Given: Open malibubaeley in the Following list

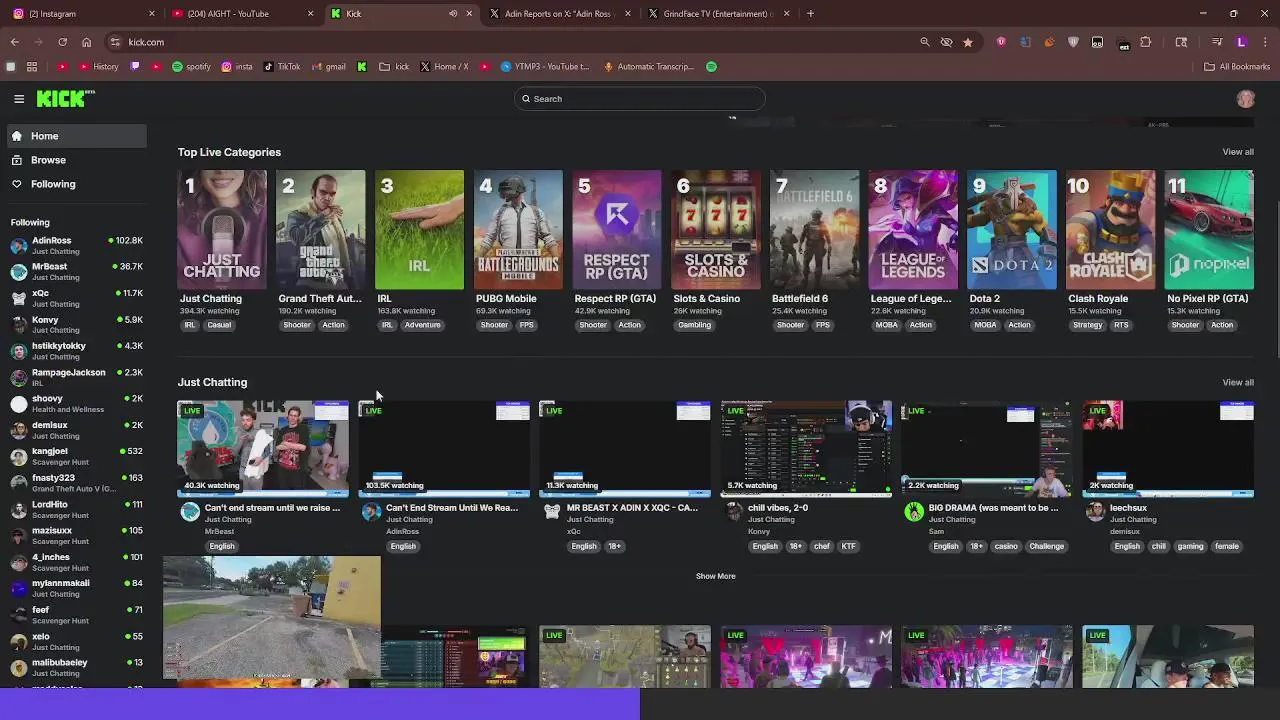Looking at the screenshot, I should tap(76, 667).
